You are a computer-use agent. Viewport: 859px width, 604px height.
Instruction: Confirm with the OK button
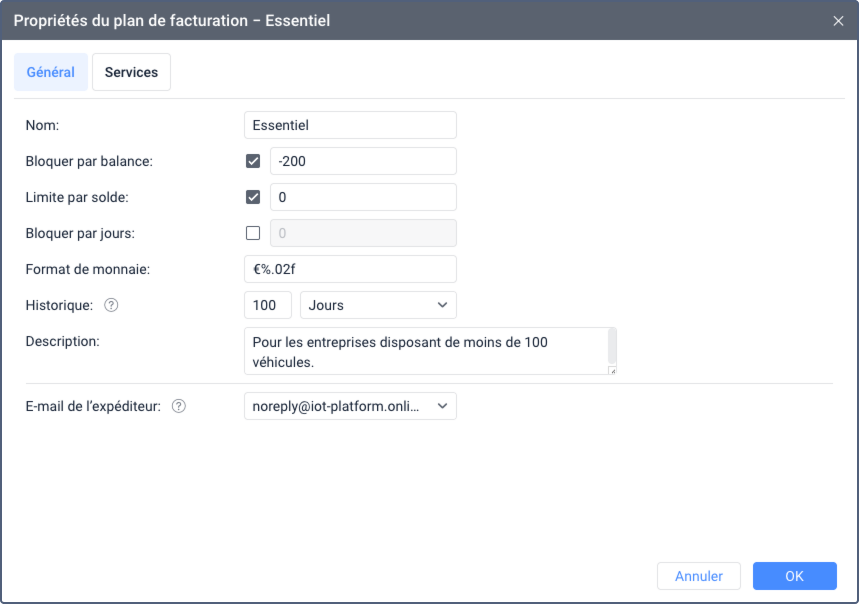(794, 576)
